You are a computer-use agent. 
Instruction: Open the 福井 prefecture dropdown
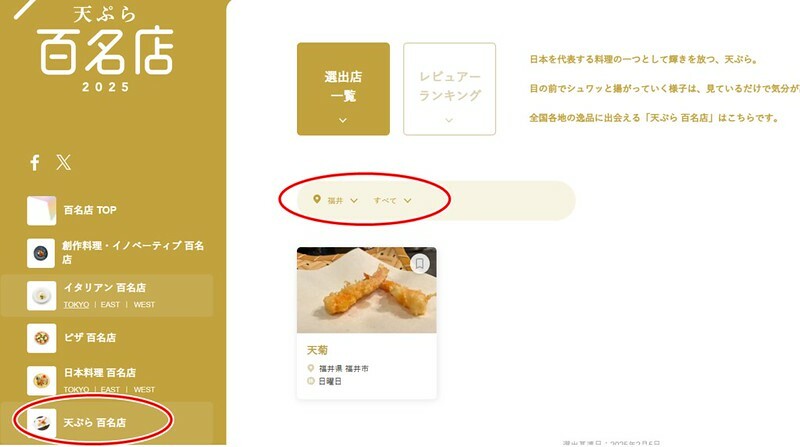(336, 201)
